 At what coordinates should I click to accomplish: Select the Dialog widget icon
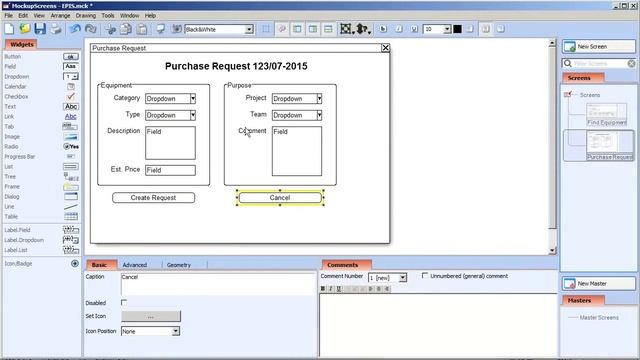point(71,196)
